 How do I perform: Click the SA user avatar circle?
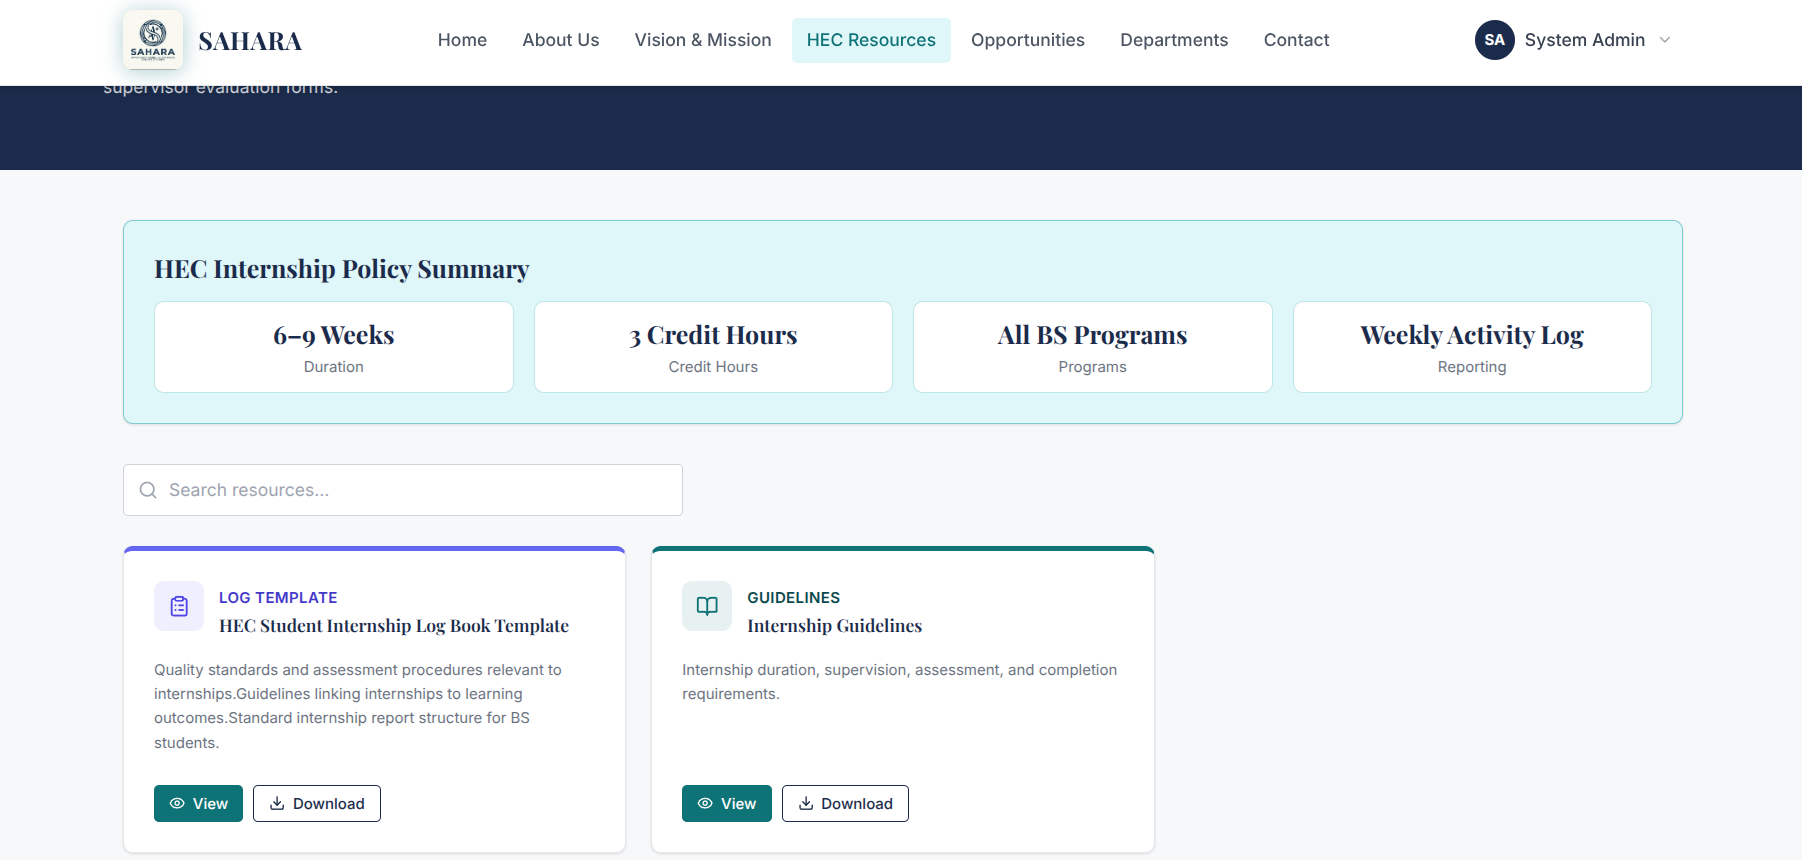tap(1494, 40)
